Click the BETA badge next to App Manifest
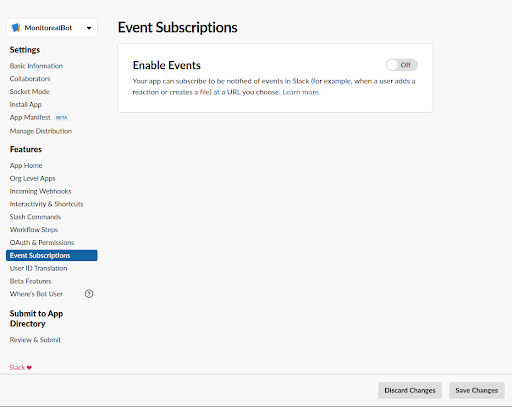This screenshot has width=512, height=407. pos(61,117)
